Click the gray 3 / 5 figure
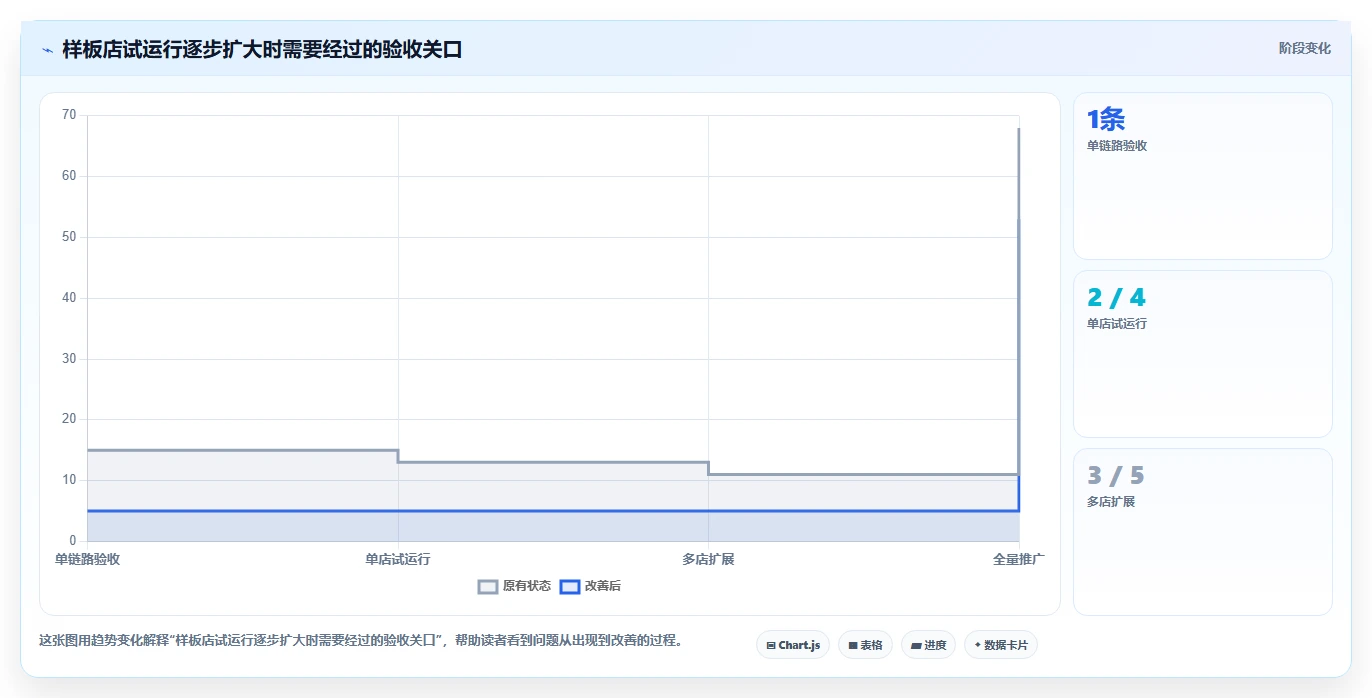1372x698 pixels. tap(1115, 476)
